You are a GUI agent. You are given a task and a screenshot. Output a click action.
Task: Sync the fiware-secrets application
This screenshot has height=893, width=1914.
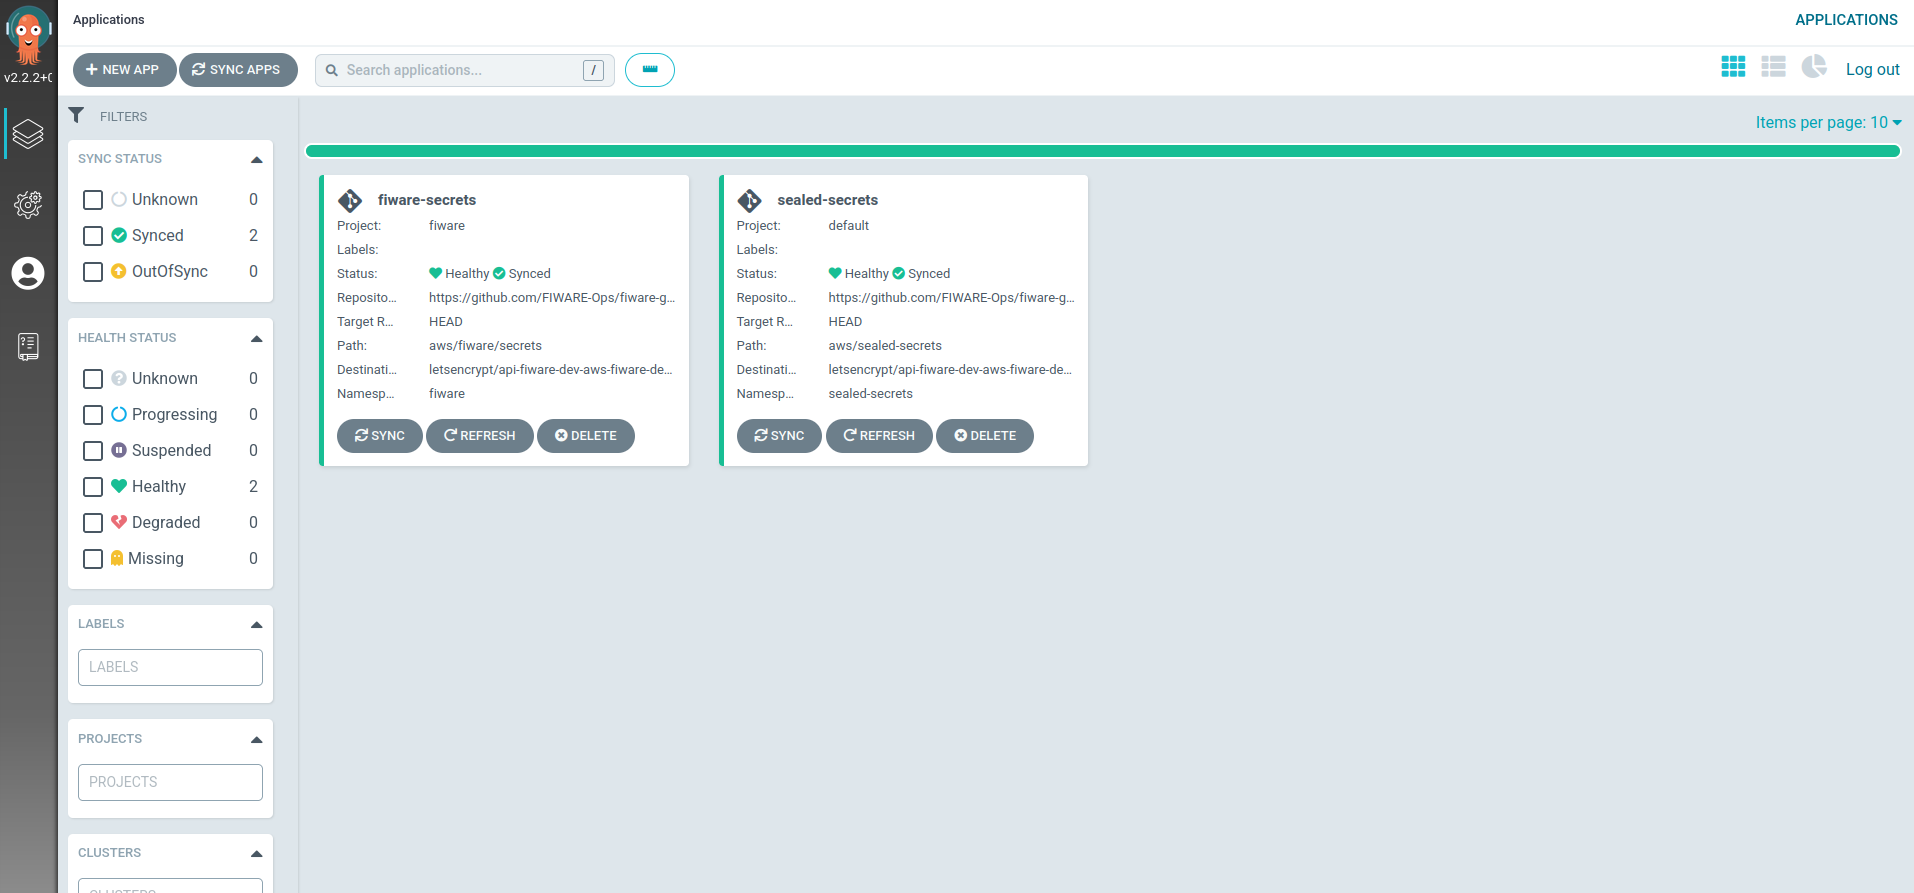click(380, 436)
